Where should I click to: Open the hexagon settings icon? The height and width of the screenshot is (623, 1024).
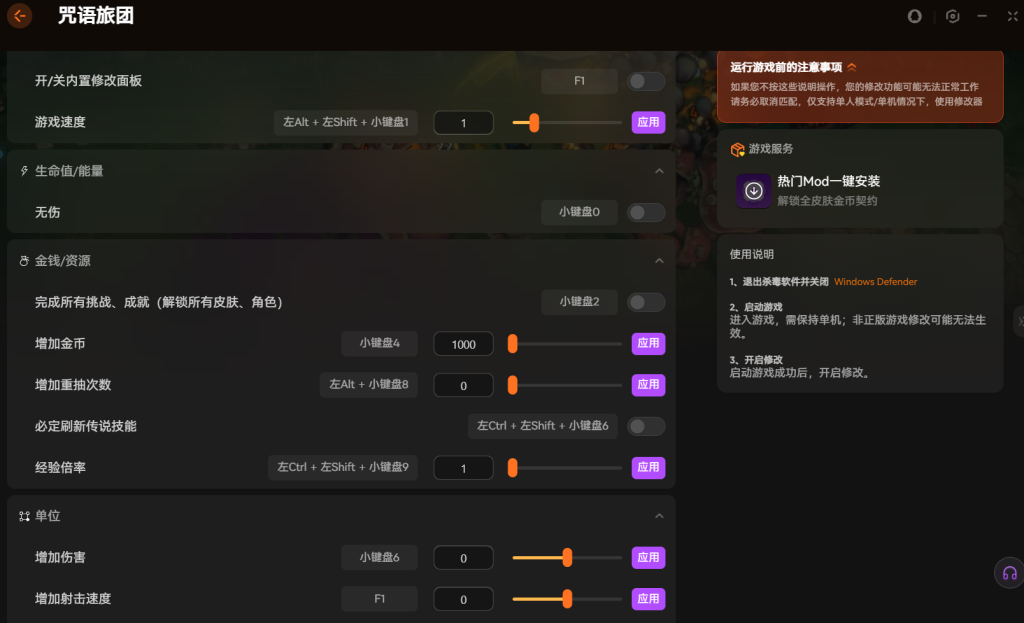(953, 16)
